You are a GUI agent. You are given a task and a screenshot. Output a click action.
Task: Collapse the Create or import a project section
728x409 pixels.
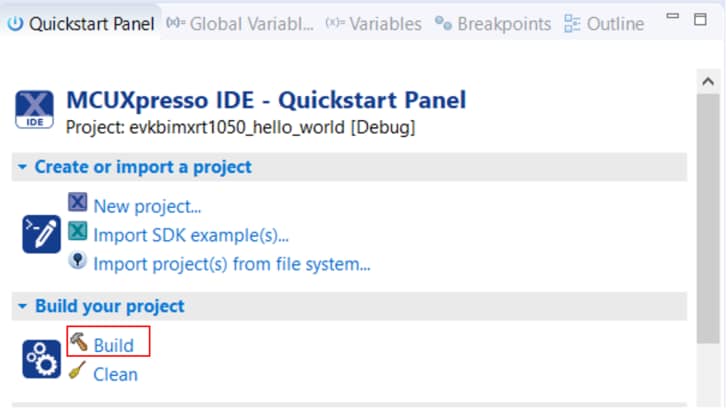point(21,167)
